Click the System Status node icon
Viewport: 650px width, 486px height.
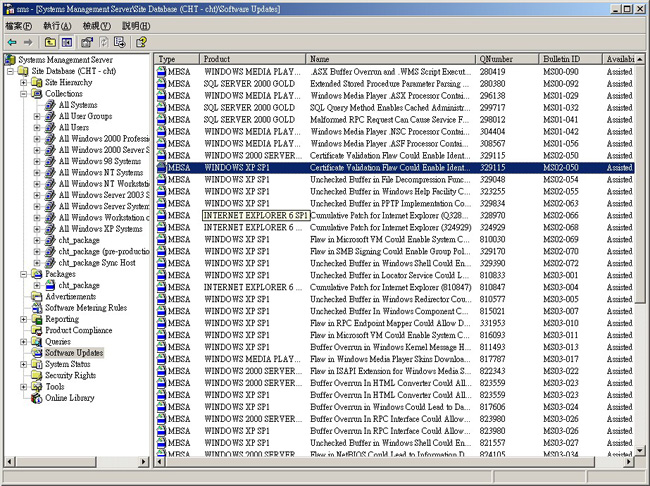[x=37, y=364]
